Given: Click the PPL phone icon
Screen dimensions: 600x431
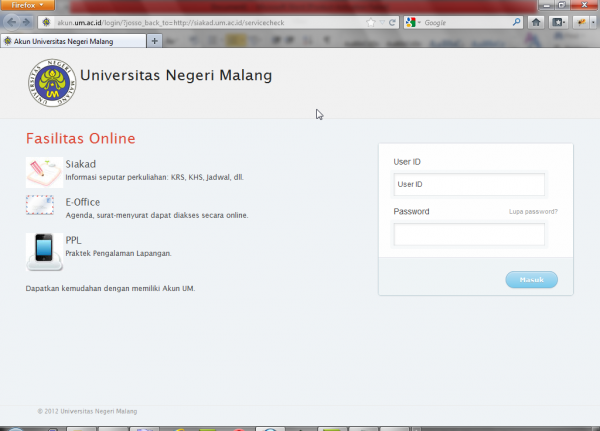Looking at the screenshot, I should [44, 252].
